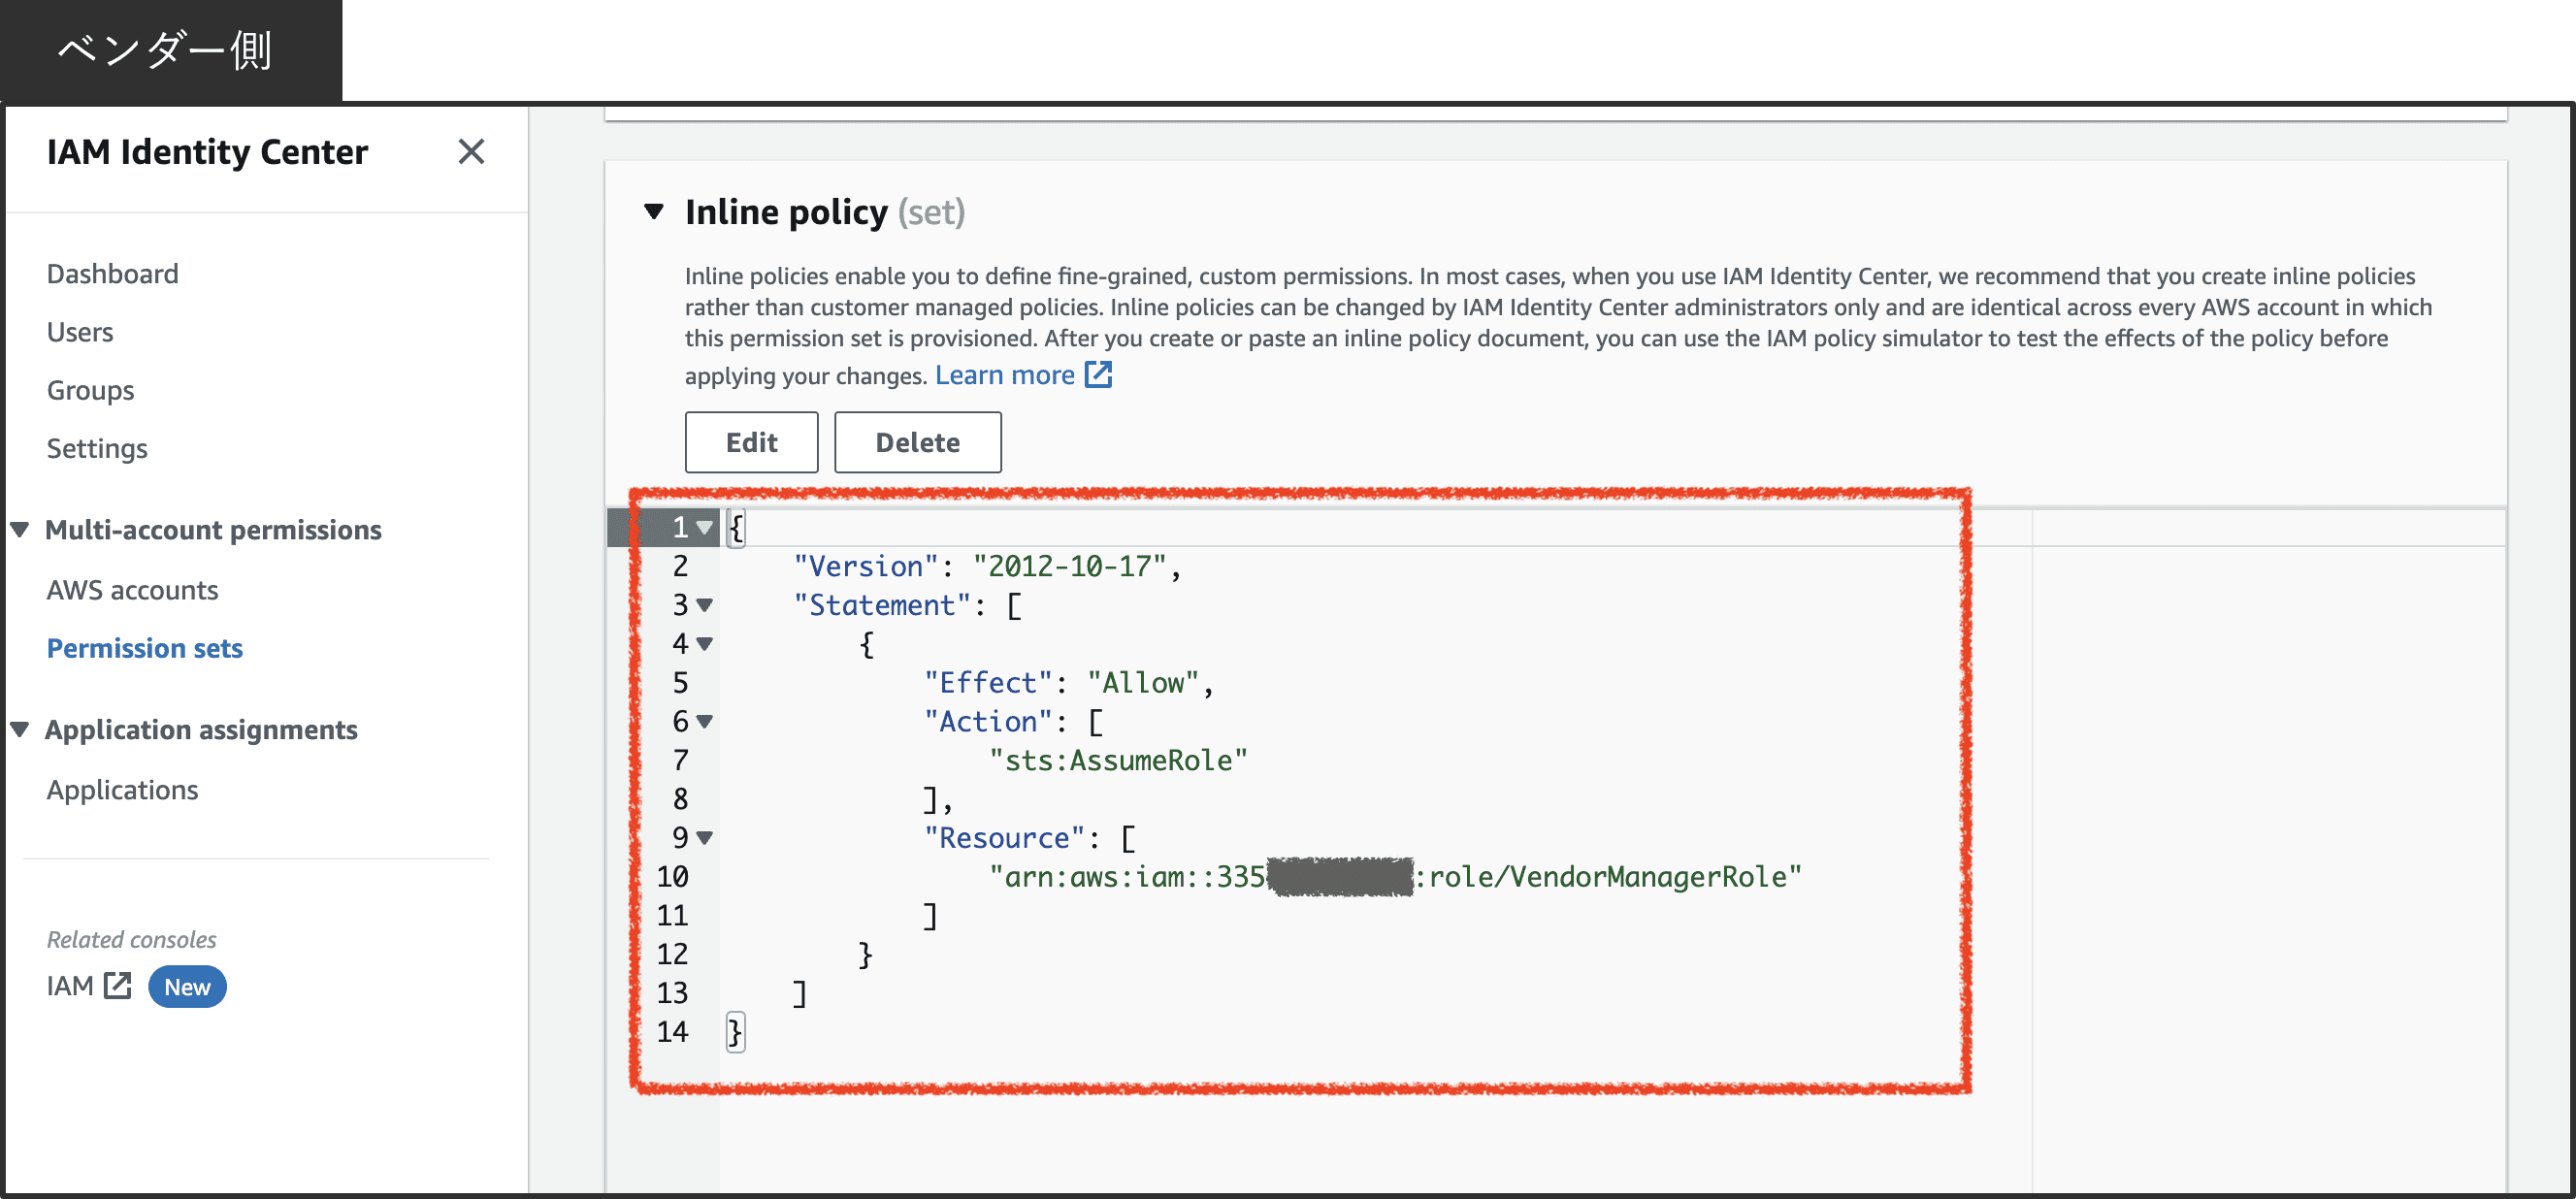
Task: Open the Dashboard page
Action: [113, 274]
